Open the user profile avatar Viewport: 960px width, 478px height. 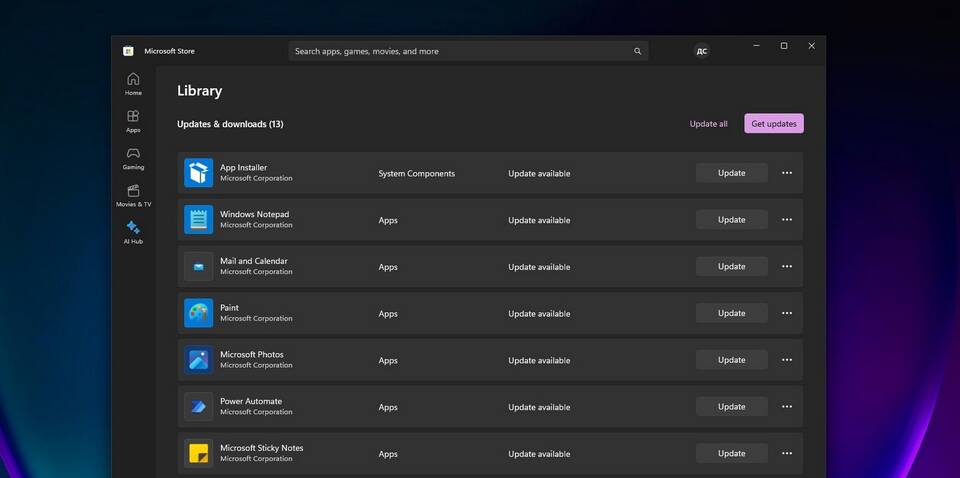(x=702, y=51)
